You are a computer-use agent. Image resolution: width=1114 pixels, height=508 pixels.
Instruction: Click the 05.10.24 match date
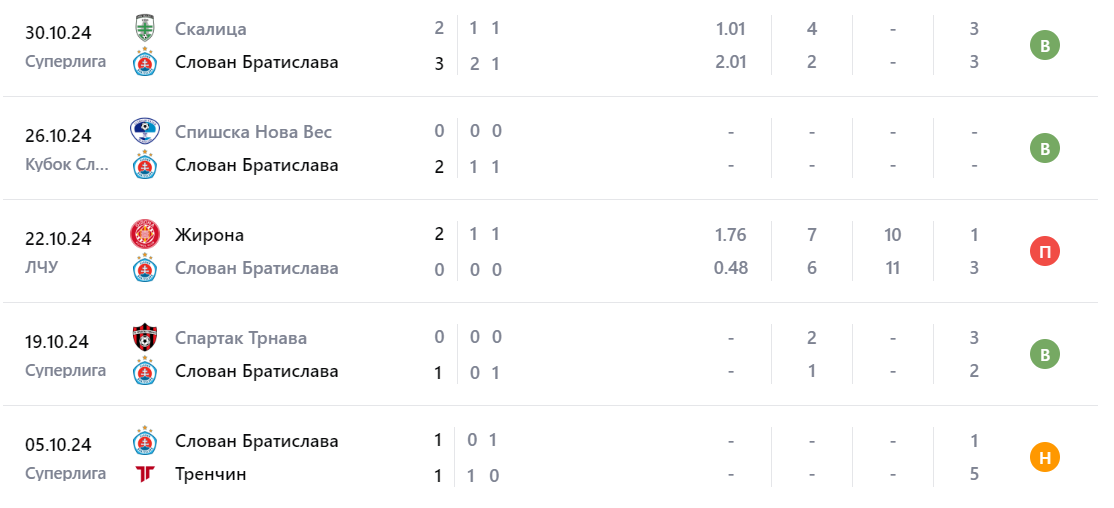click(58, 445)
